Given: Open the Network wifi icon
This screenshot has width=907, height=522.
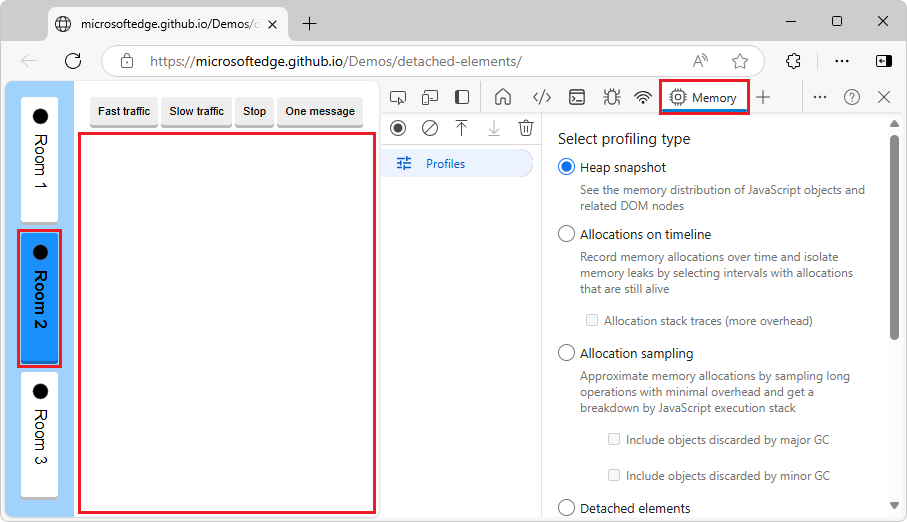Looking at the screenshot, I should pos(643,97).
